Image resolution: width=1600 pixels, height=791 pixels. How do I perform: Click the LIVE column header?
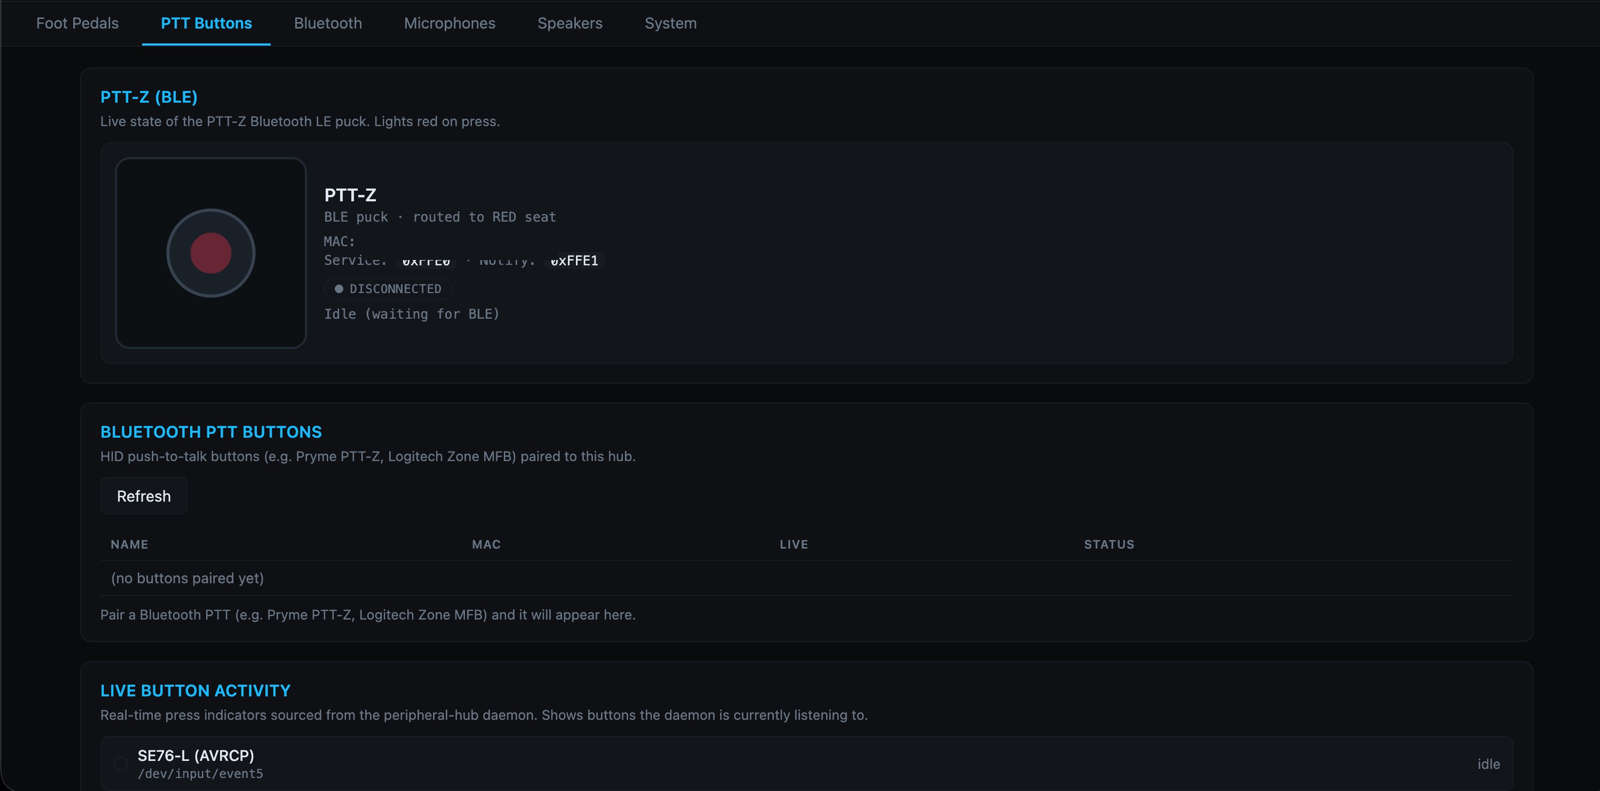[x=794, y=544]
